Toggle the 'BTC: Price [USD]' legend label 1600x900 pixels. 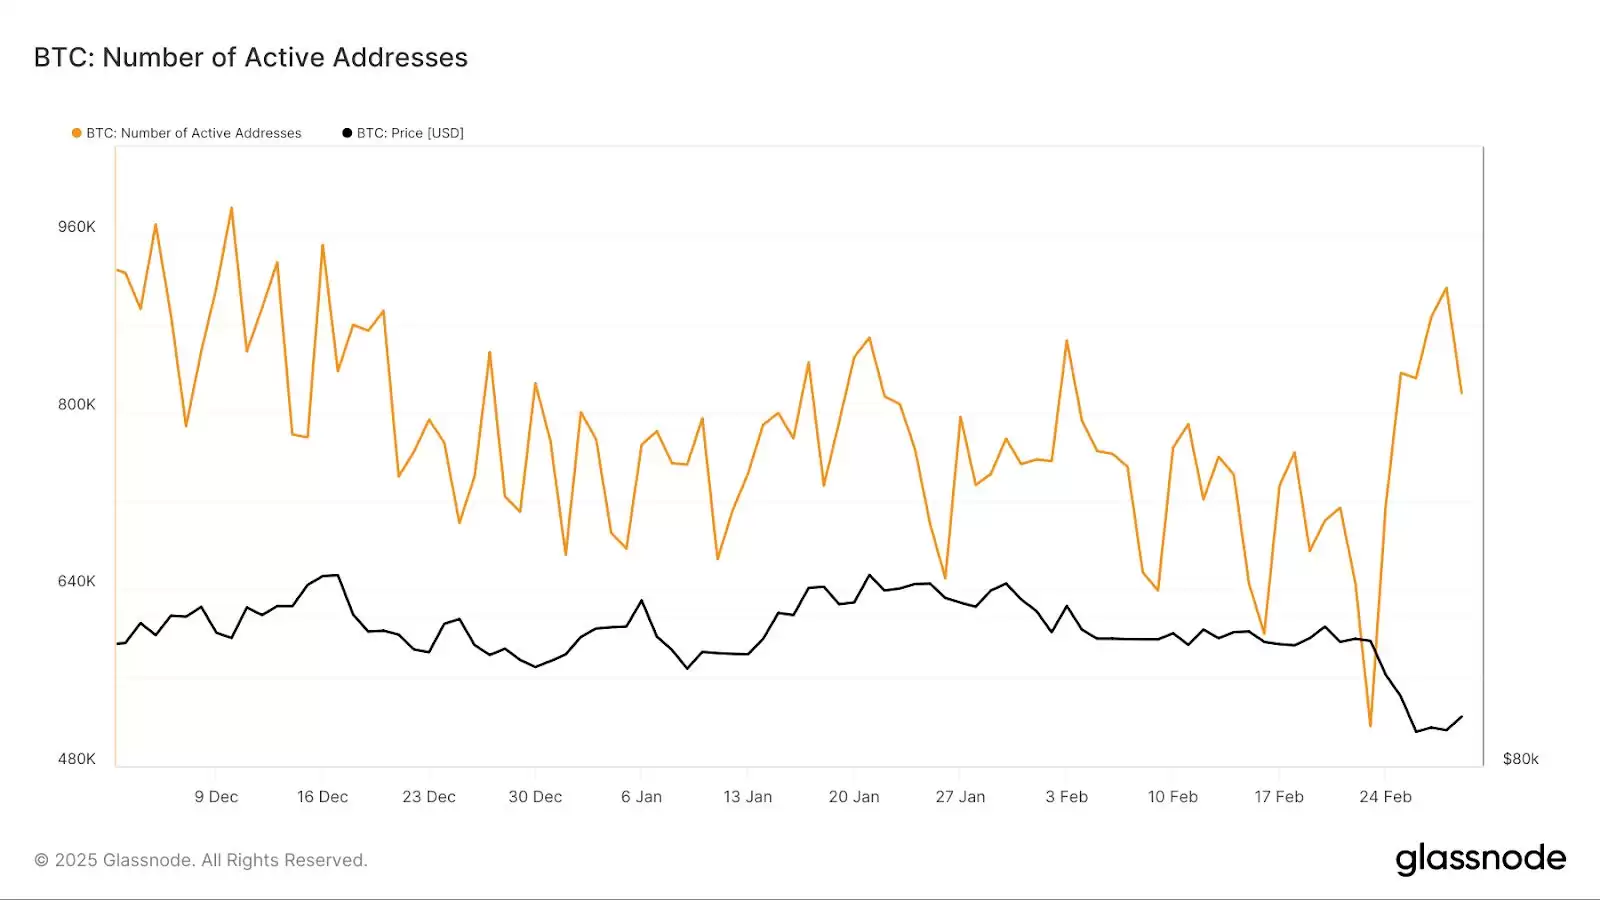(410, 133)
